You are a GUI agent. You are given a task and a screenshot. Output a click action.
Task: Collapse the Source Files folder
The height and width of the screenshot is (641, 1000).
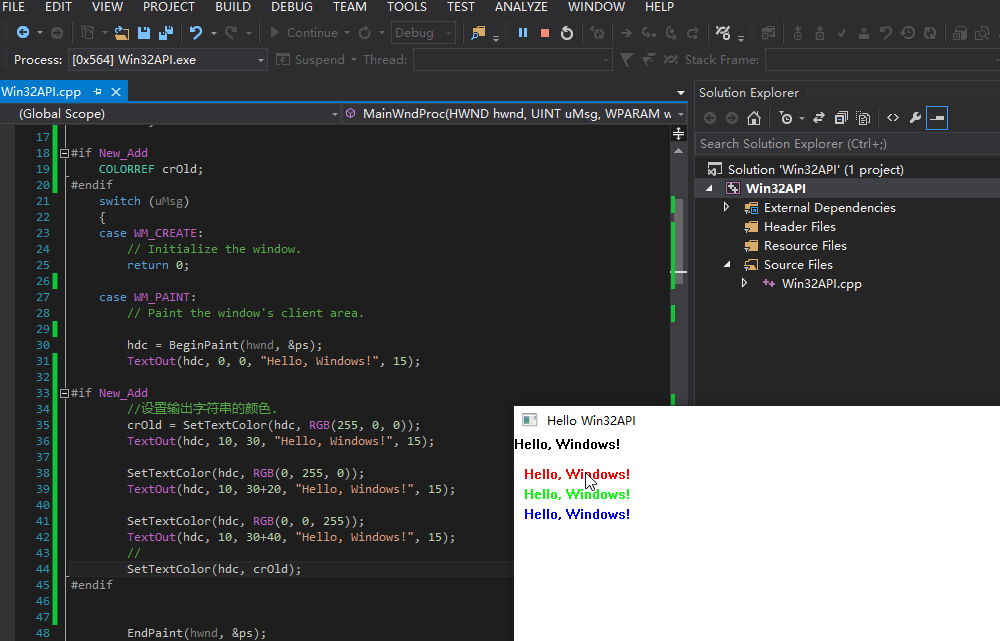pos(727,264)
